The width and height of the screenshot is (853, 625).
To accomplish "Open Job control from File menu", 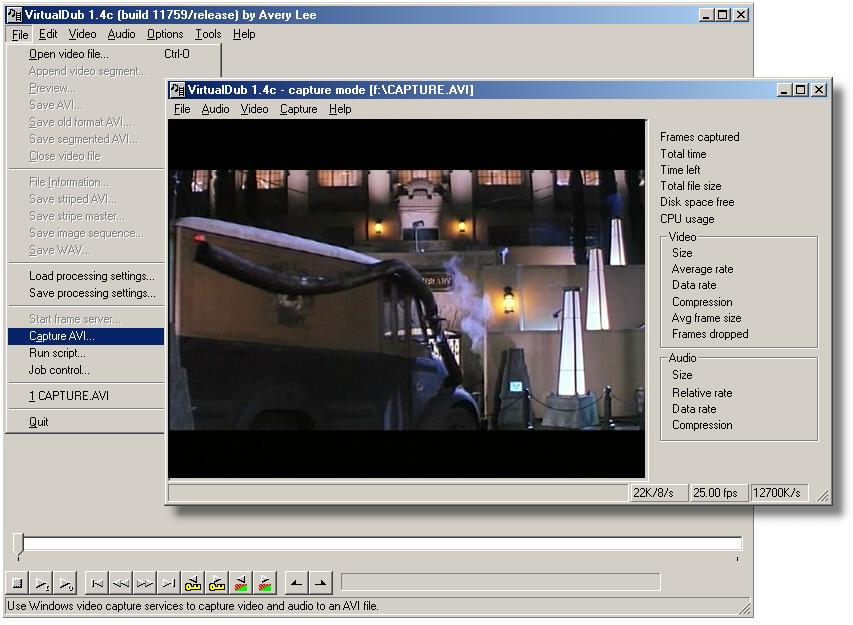I will coord(86,370).
